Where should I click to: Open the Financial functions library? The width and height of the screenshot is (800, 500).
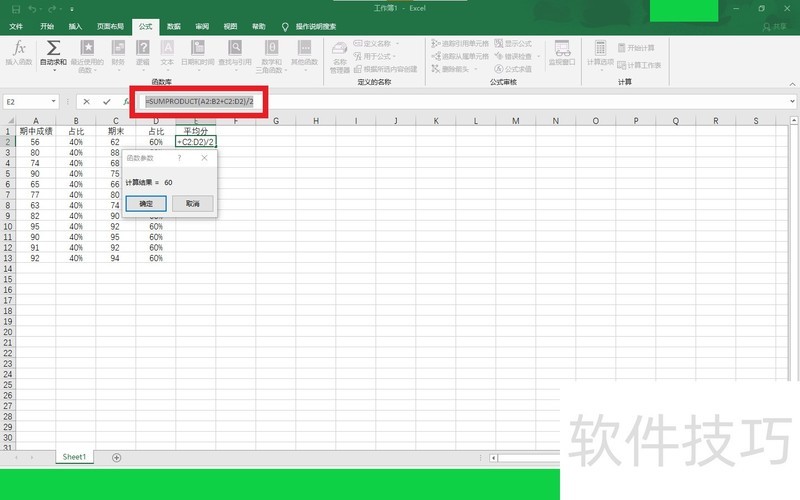118,55
